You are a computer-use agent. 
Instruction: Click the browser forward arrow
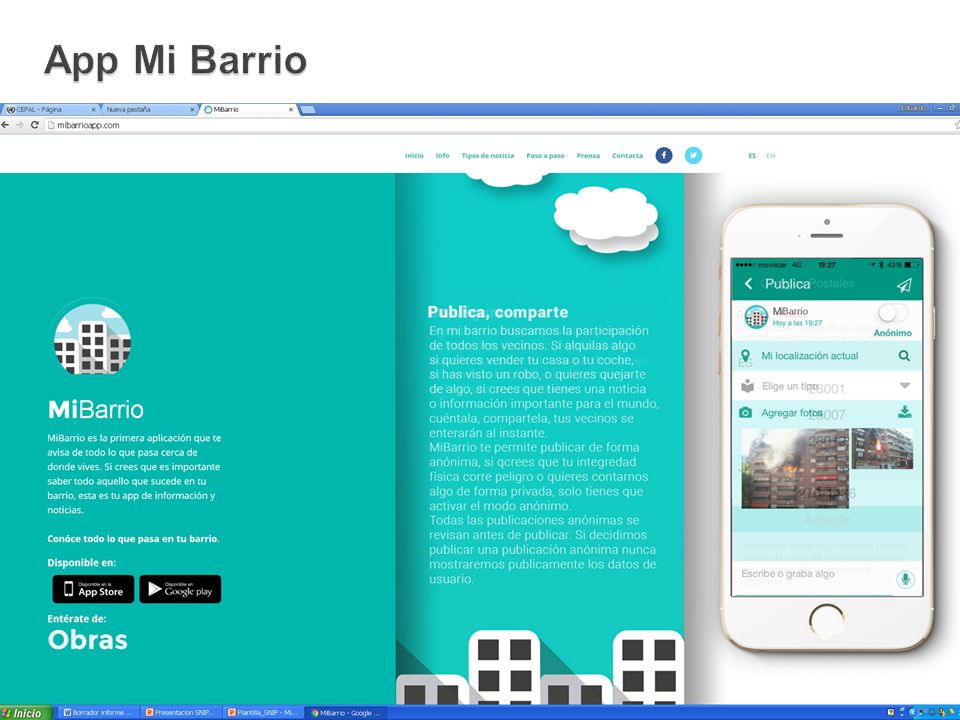click(x=20, y=125)
